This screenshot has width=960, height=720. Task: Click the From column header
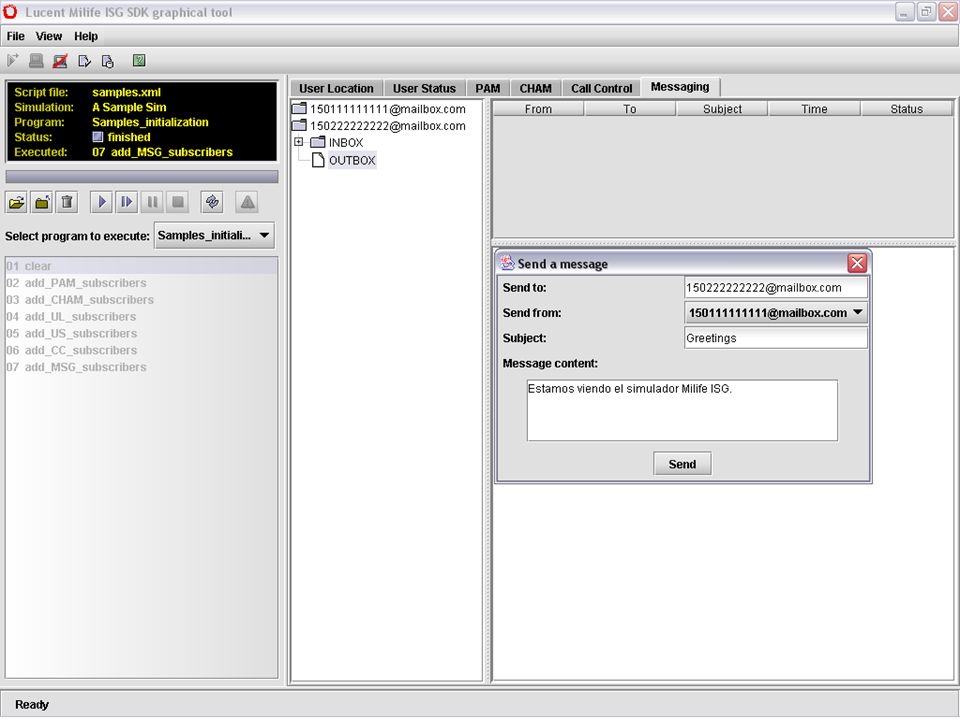538,109
